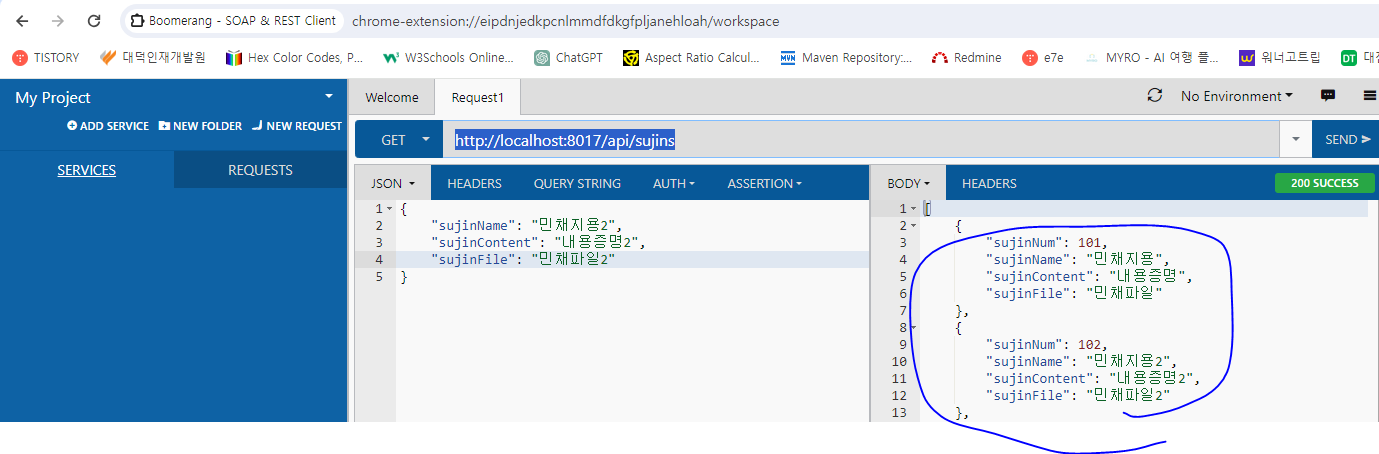1379x454 pixels.
Task: Open the GET method dropdown
Action: (399, 140)
